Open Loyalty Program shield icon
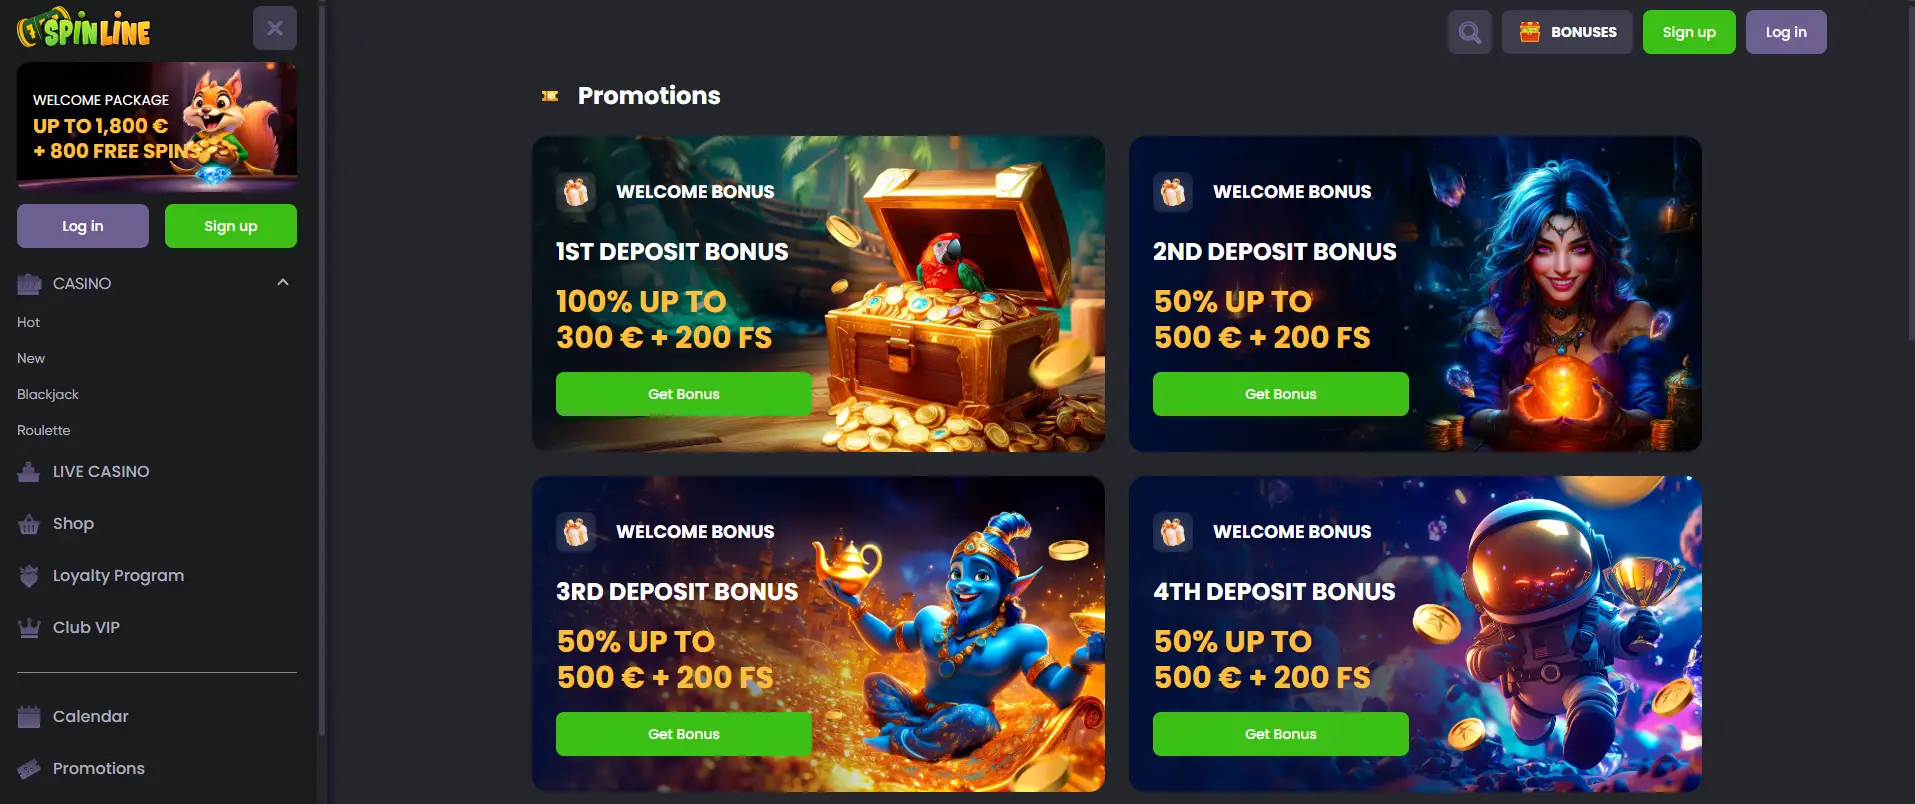 tap(29, 576)
